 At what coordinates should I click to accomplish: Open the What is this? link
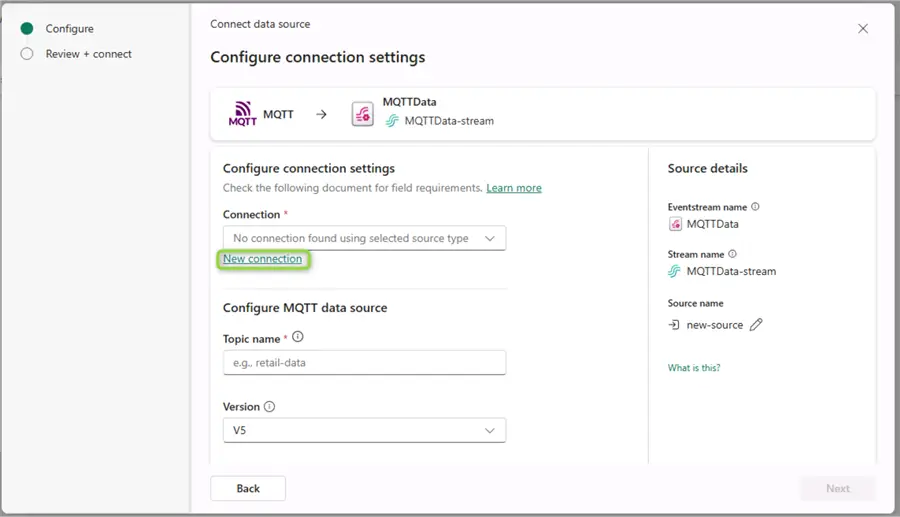[693, 368]
